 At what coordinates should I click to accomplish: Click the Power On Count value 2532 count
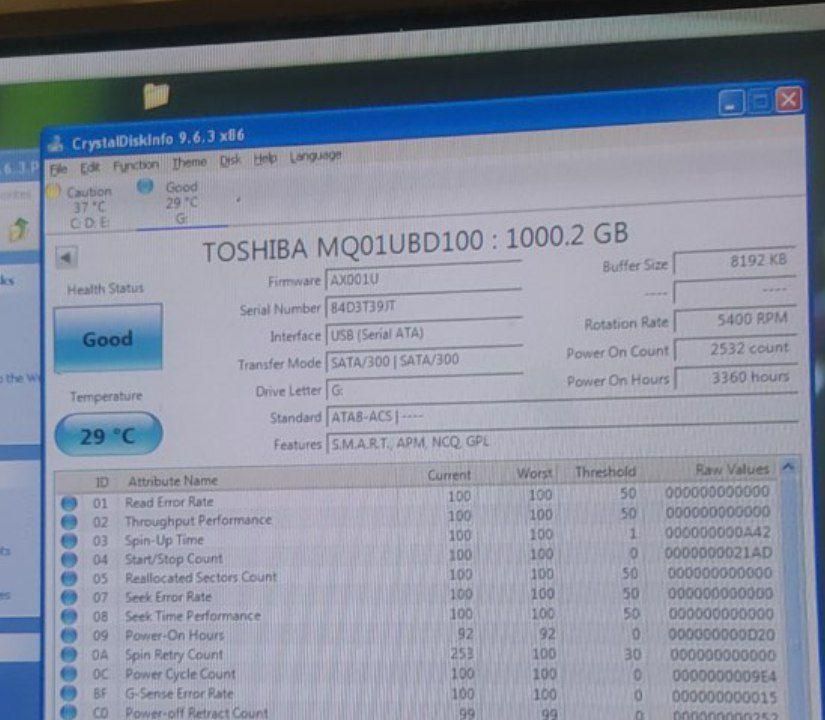(736, 348)
